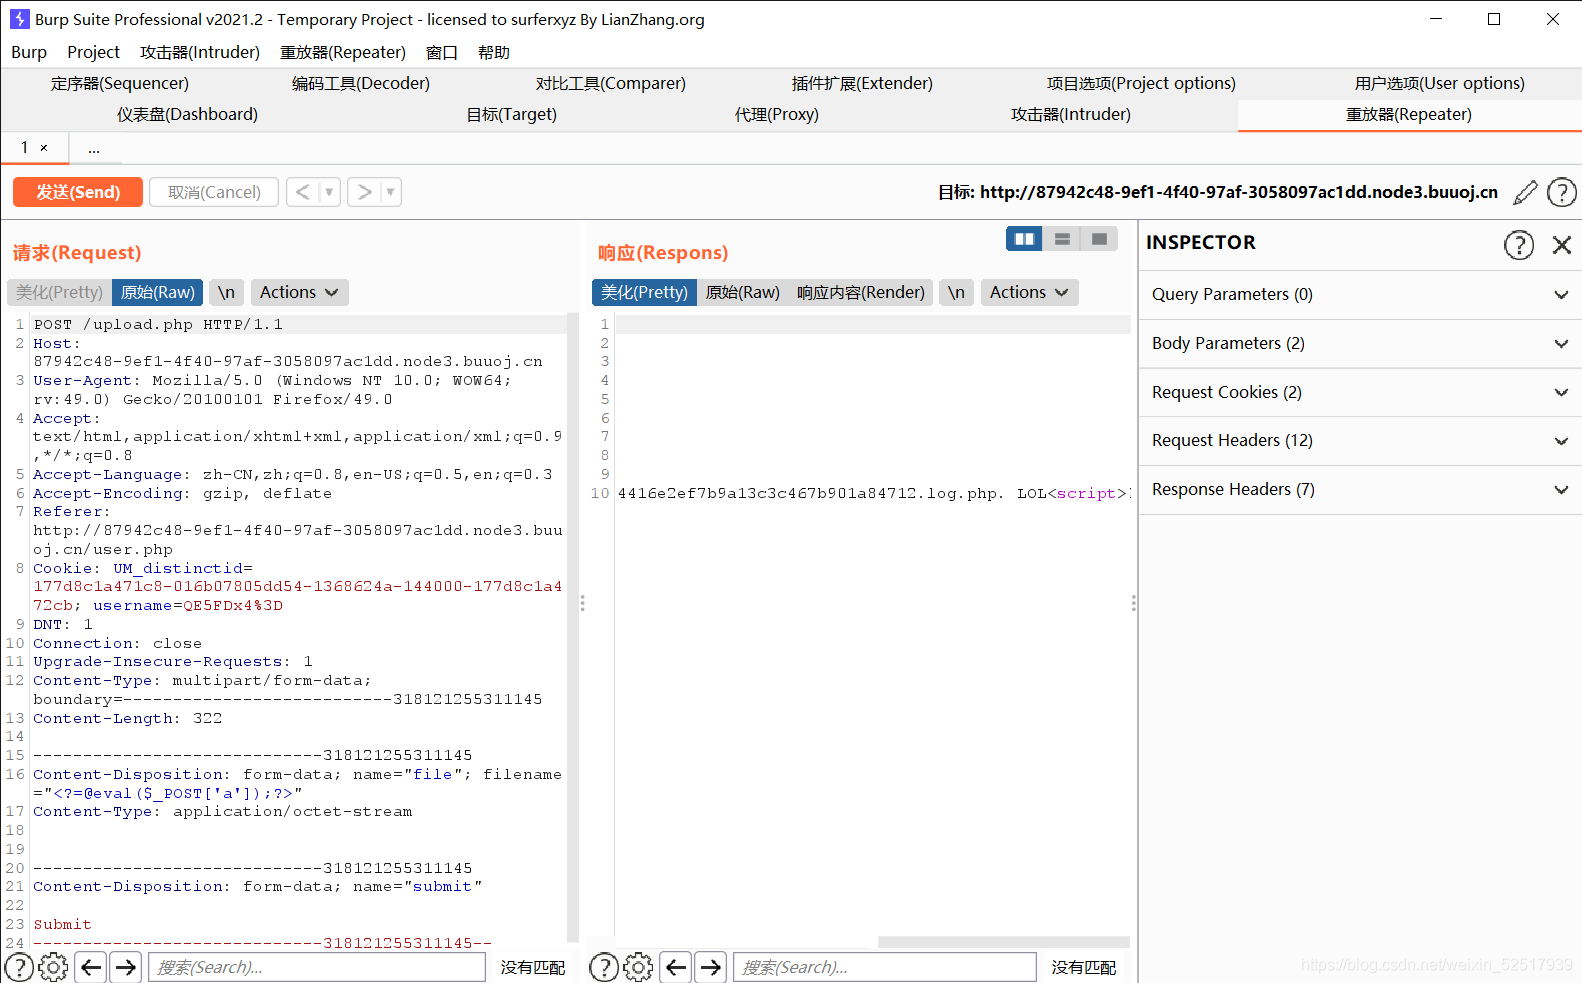
Task: Go to previous response search match
Action: (676, 967)
